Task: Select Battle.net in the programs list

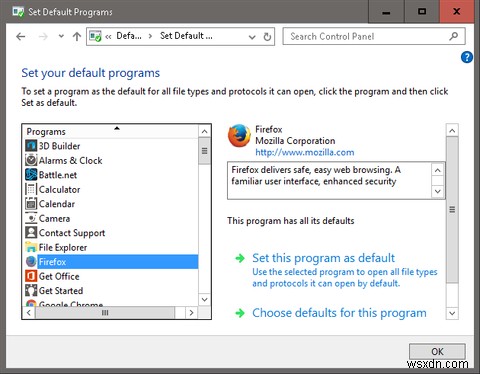Action: (x=58, y=175)
